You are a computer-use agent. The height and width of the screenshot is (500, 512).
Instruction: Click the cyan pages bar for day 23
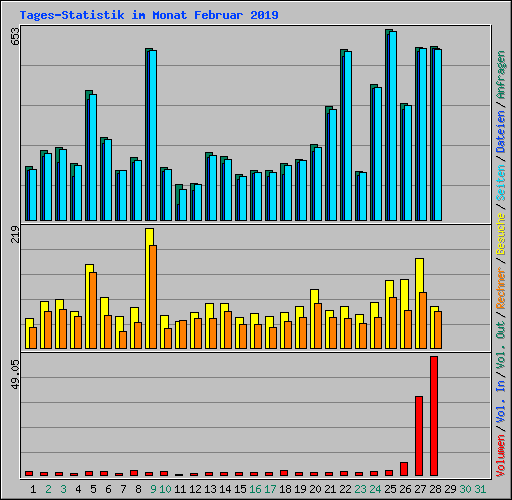click(363, 196)
